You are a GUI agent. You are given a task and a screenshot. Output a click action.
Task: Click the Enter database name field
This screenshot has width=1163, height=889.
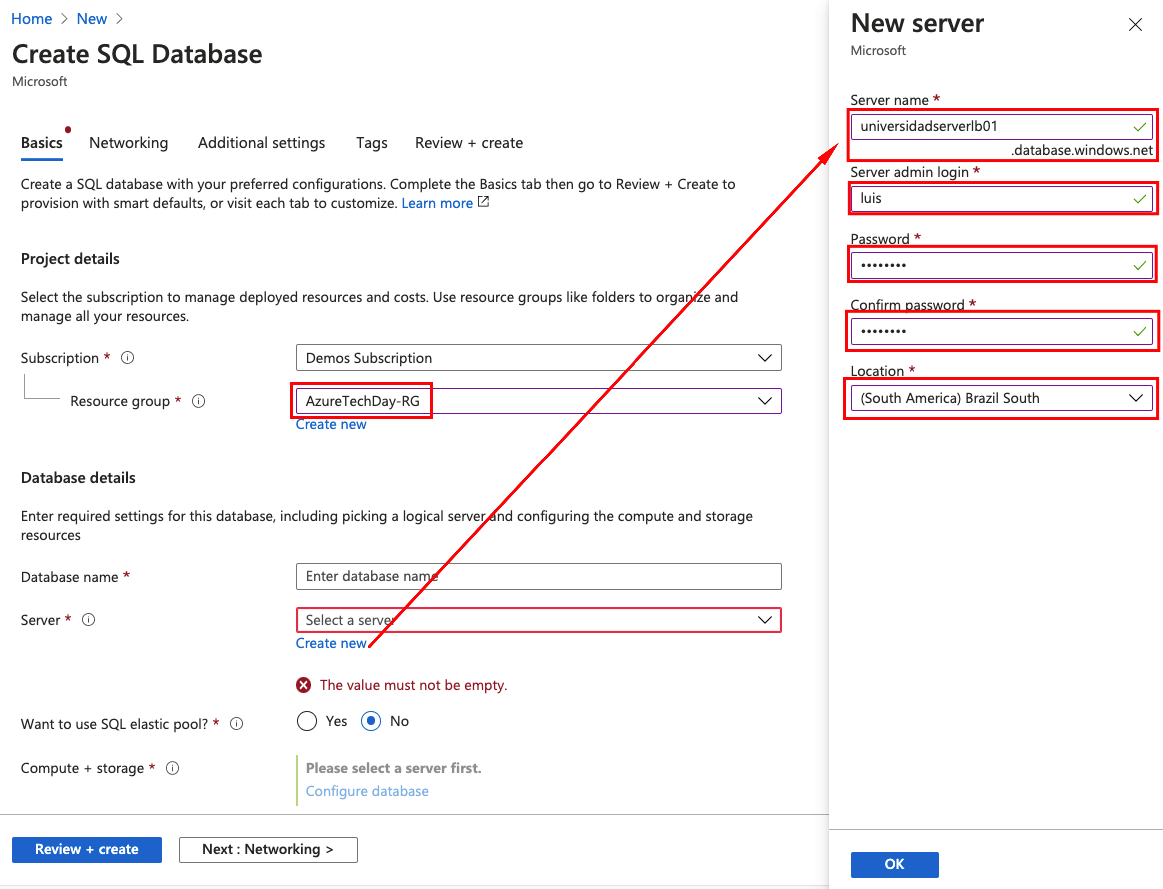pyautogui.click(x=538, y=576)
